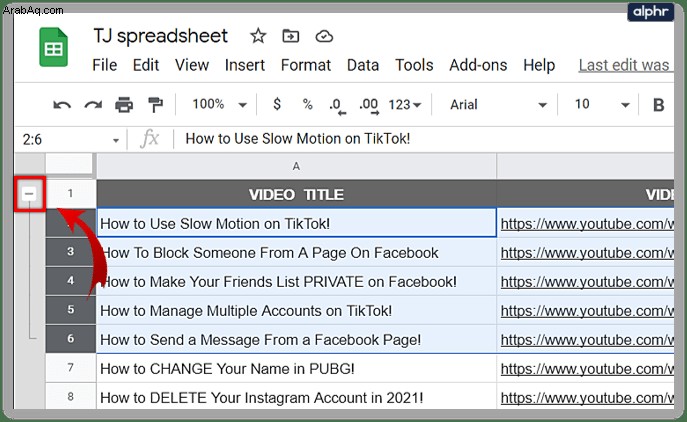
Task: Select row 3 header
Action: click(x=71, y=252)
